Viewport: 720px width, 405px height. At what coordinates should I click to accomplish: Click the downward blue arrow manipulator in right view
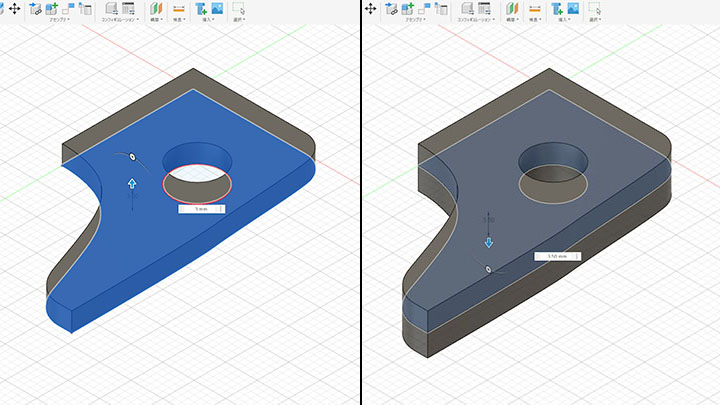[x=488, y=242]
